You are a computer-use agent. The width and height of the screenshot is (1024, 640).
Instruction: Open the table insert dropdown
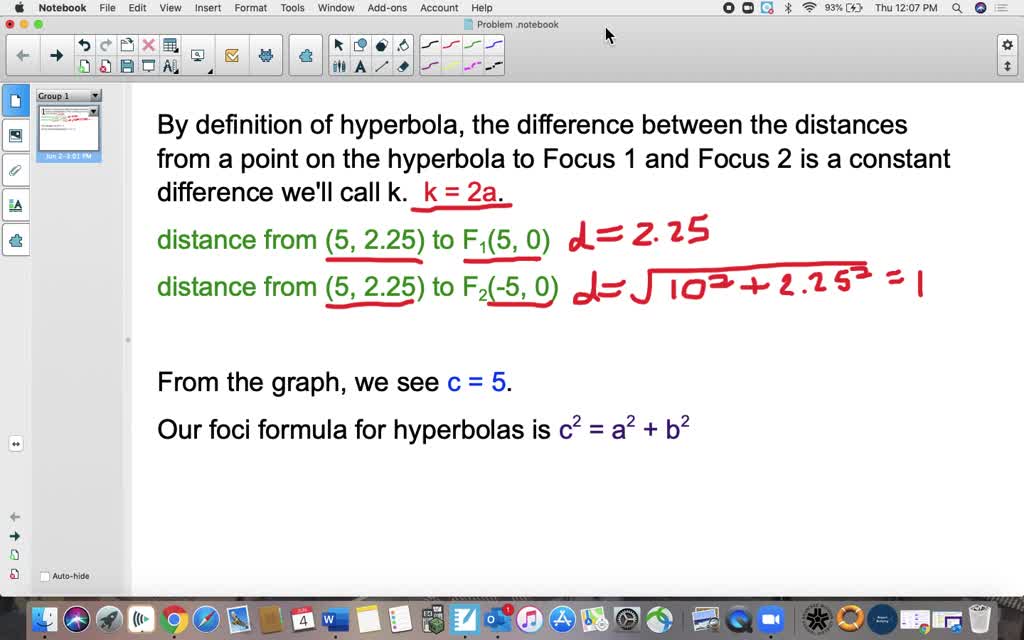coord(171,45)
